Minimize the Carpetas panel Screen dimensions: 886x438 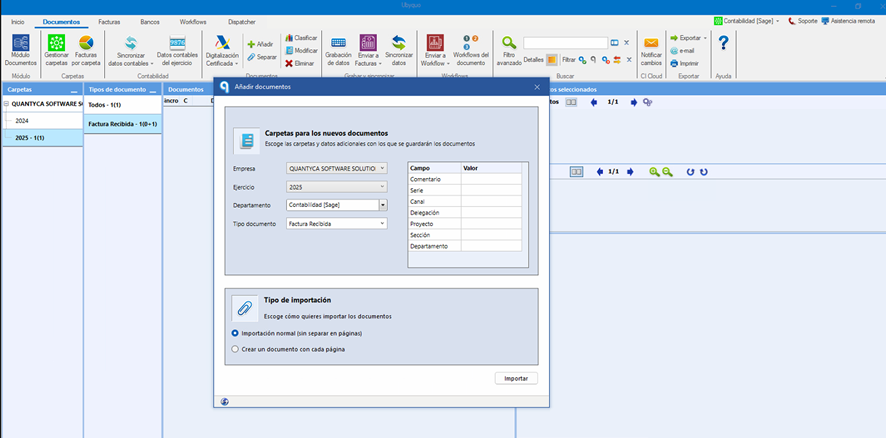coord(74,90)
